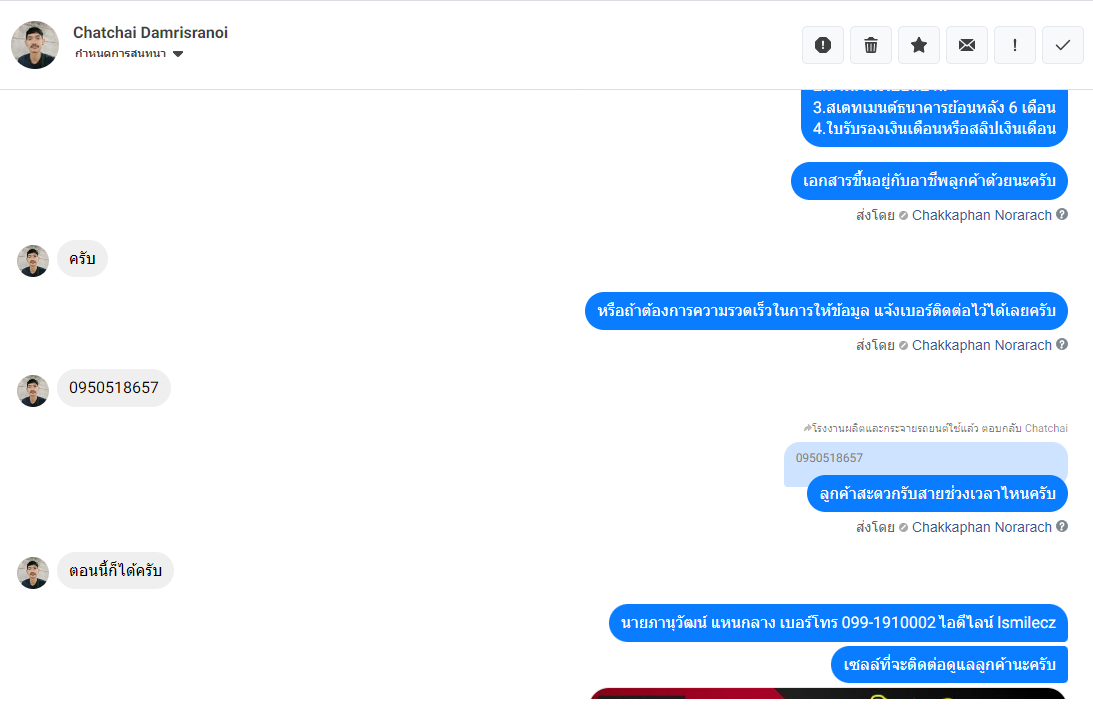Open the image attachment at the bottom

[x=828, y=695]
